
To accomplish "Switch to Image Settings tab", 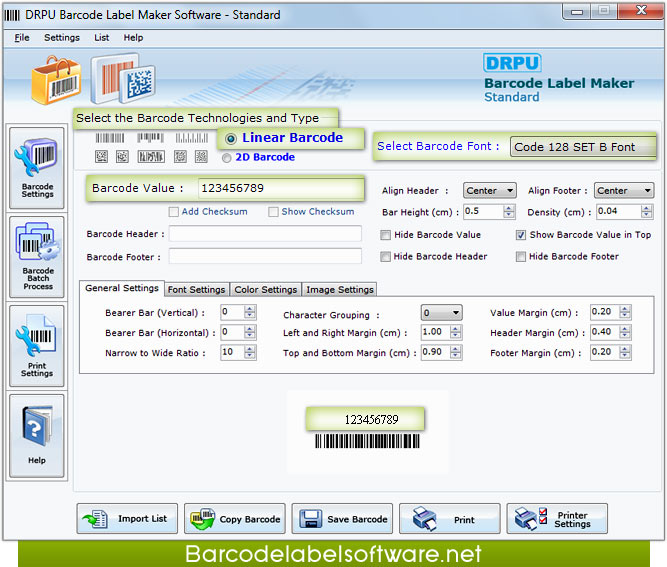I will (x=339, y=290).
